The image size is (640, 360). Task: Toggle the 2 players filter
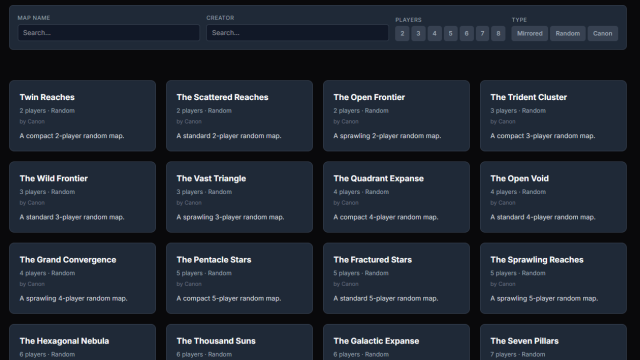[x=402, y=33]
